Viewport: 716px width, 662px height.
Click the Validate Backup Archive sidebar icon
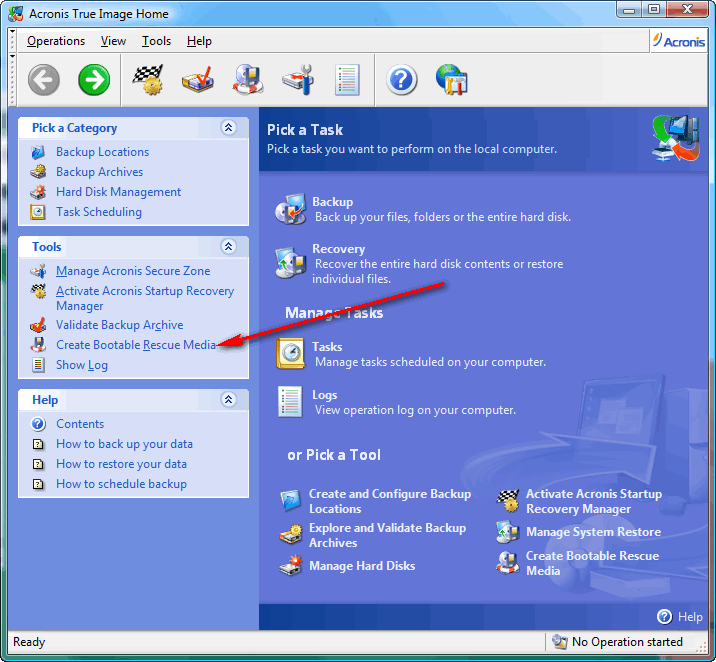(x=38, y=325)
